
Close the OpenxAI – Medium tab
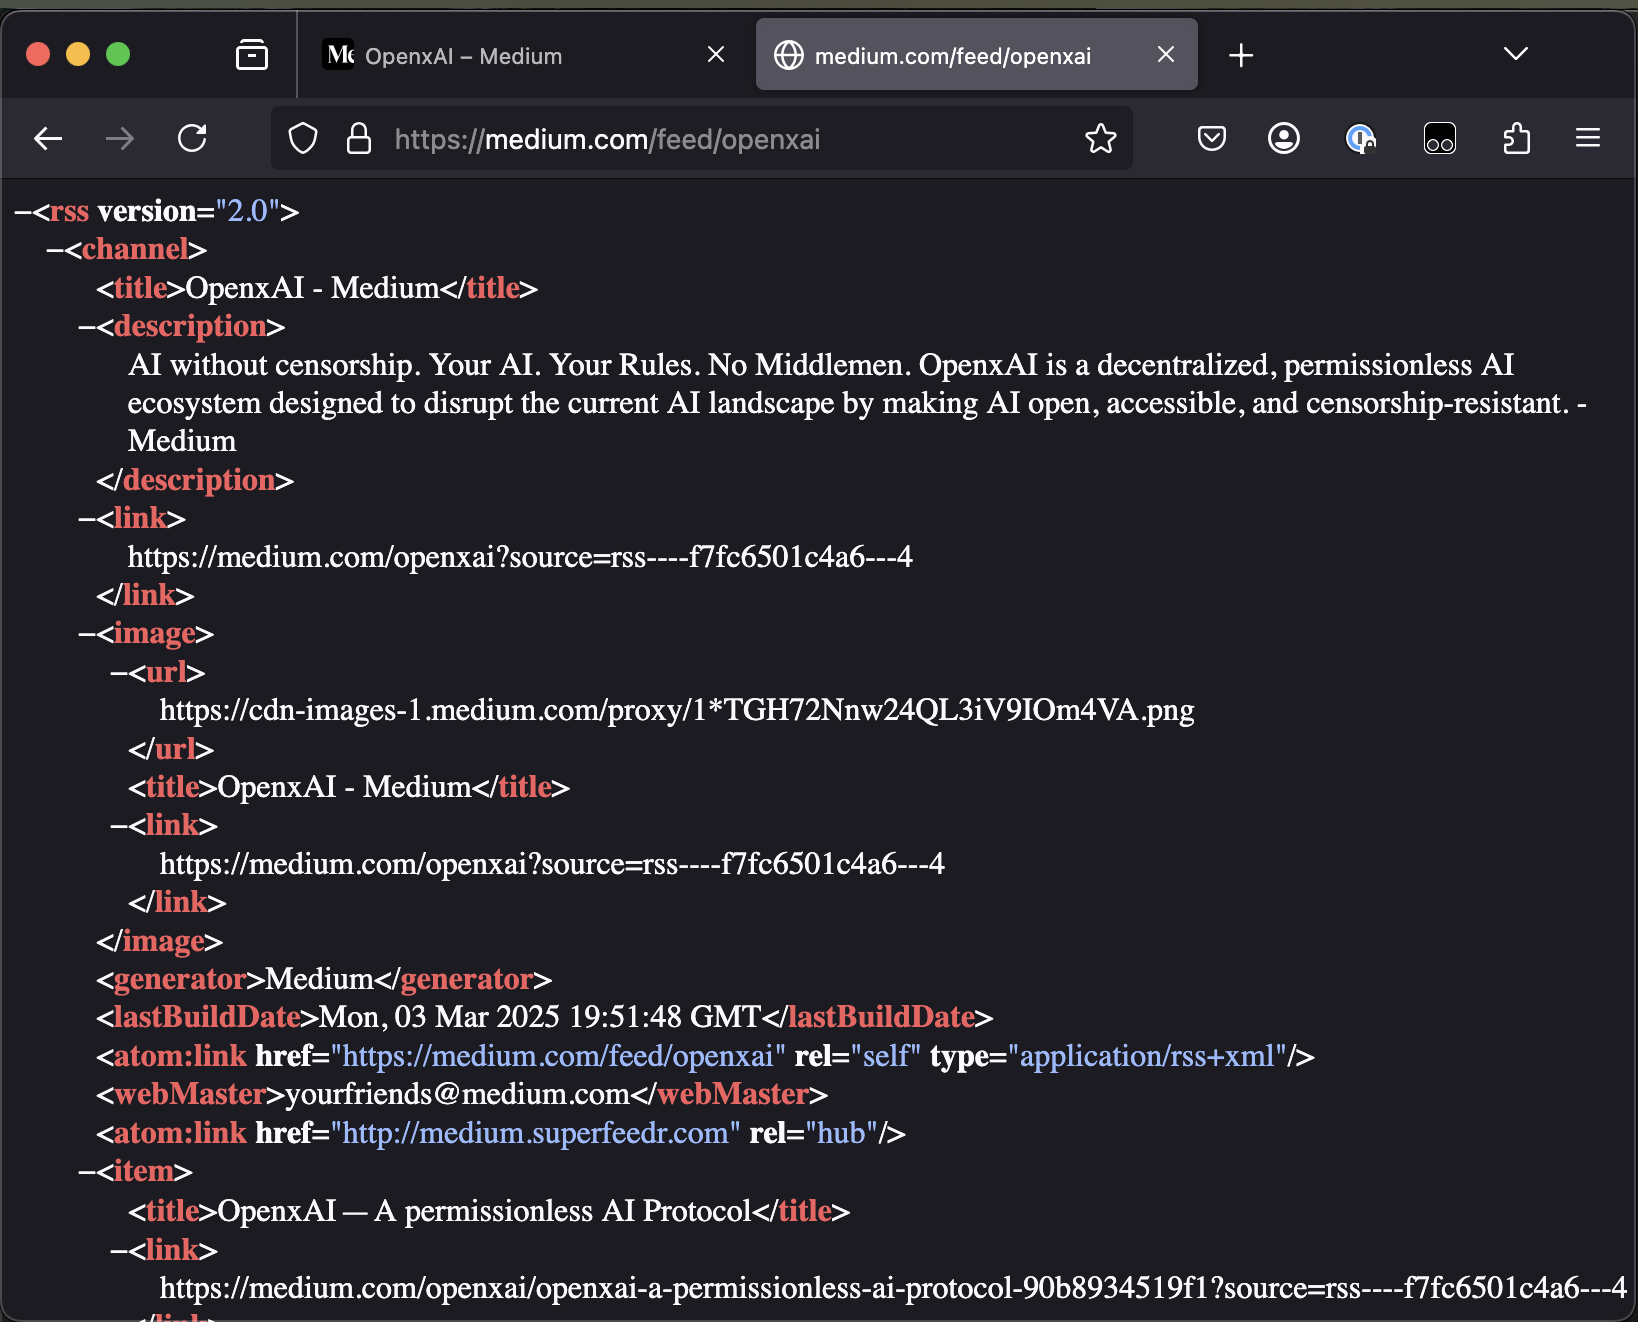pyautogui.click(x=716, y=54)
